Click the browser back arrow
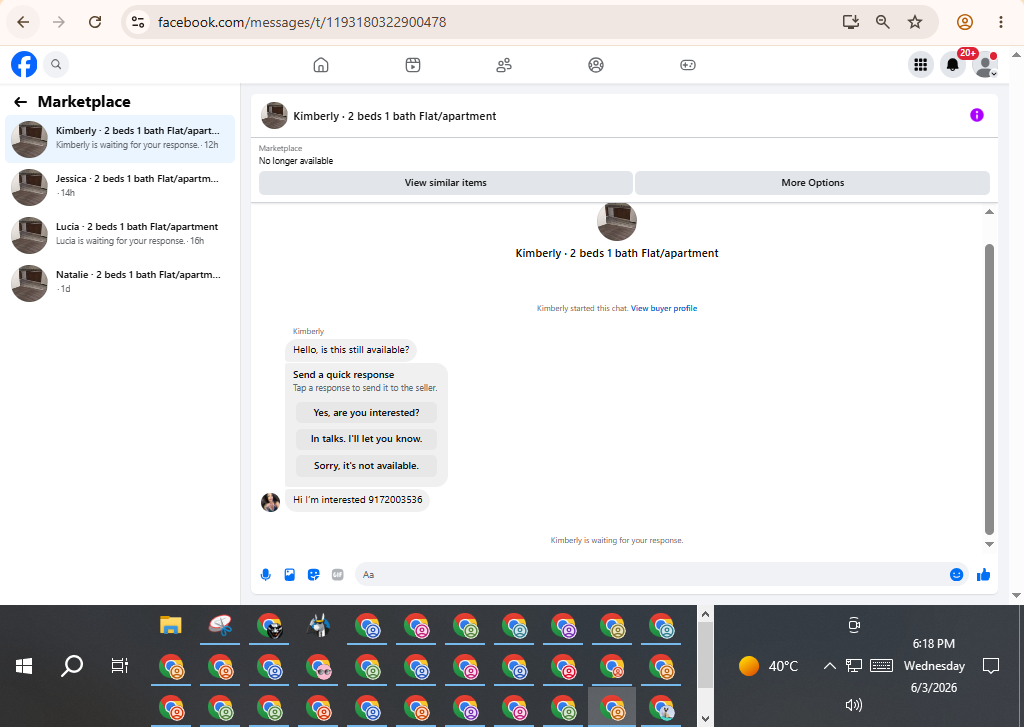Image resolution: width=1024 pixels, height=727 pixels. 23,22
